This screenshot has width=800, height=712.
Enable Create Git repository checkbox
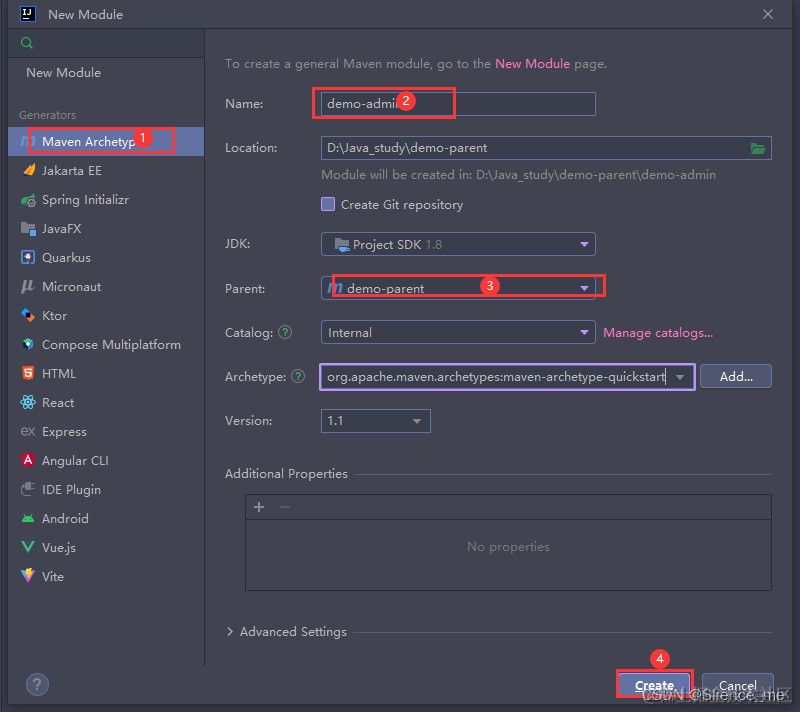coord(328,205)
